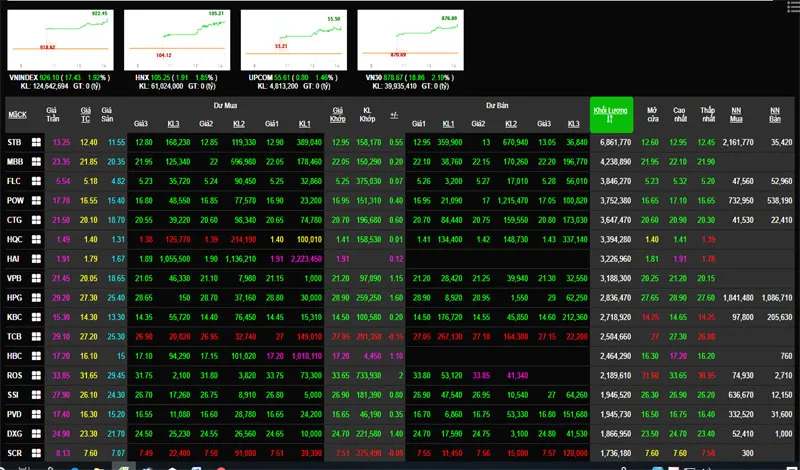
Task: Select the KBC ticker symbol
Action: [15, 317]
